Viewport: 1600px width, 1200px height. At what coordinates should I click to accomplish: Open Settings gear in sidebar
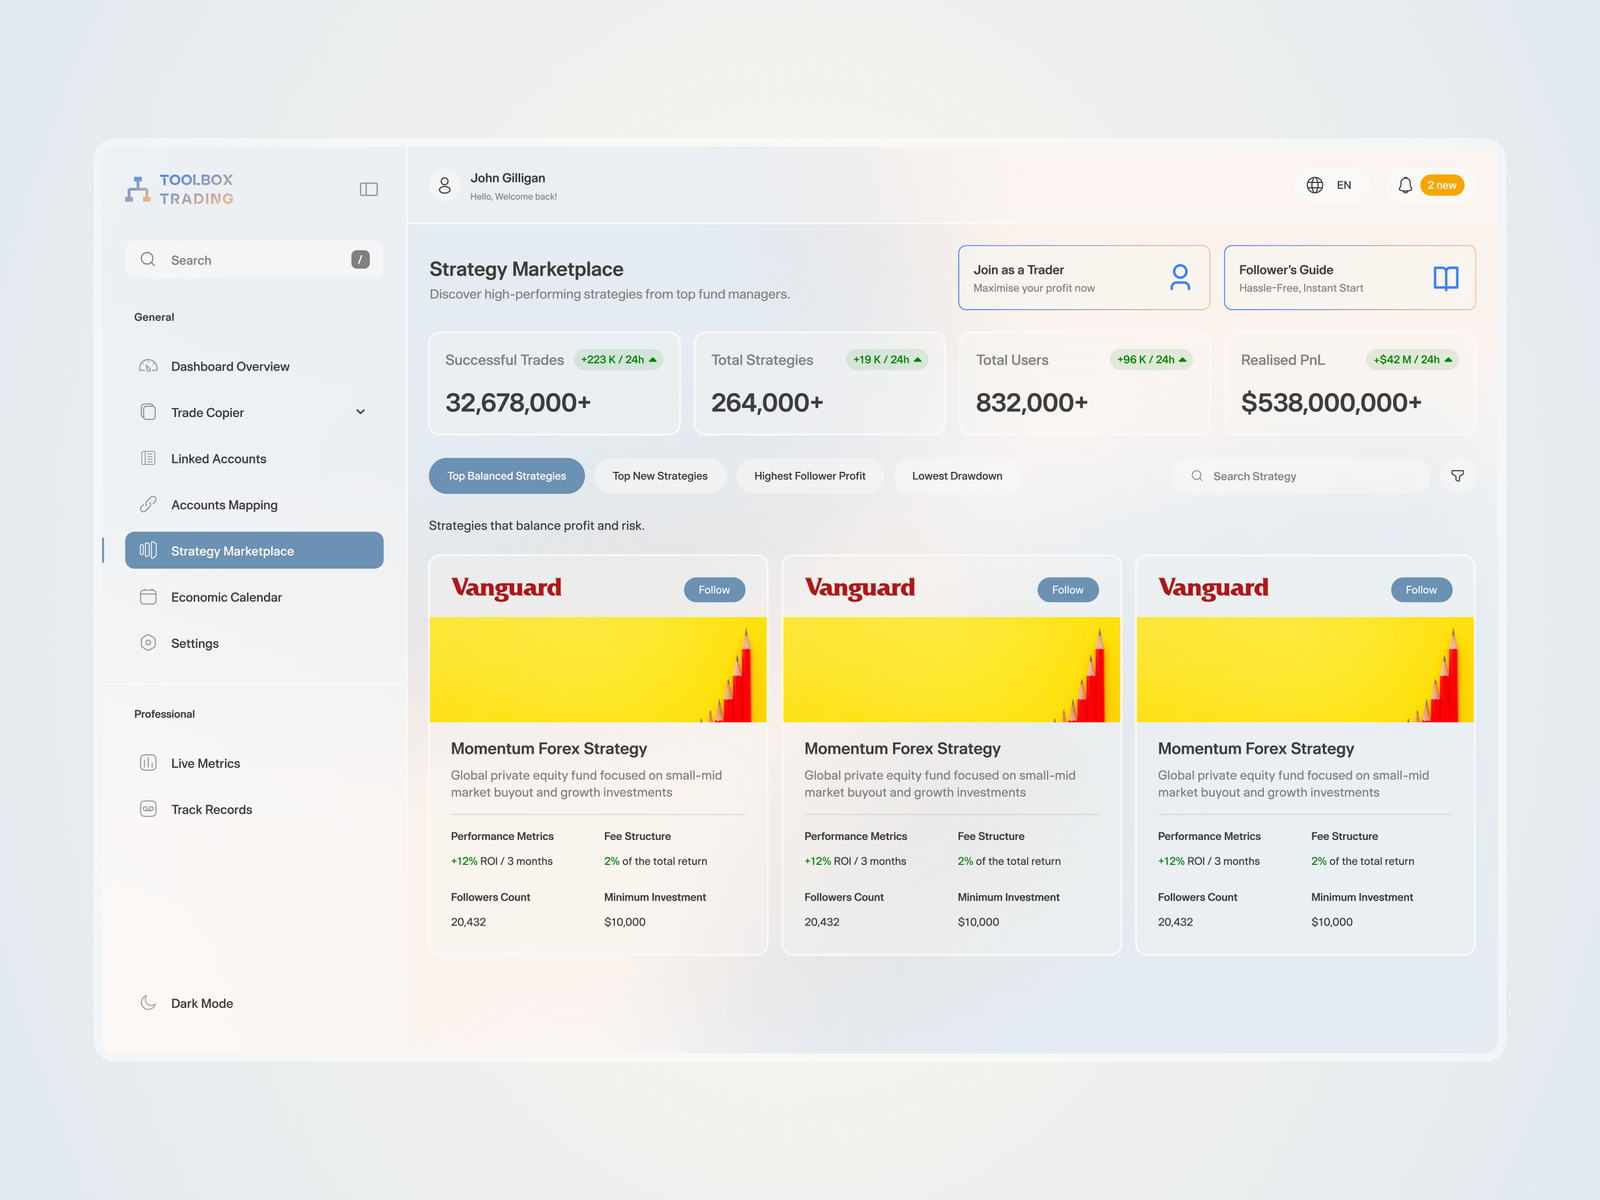[x=194, y=643]
